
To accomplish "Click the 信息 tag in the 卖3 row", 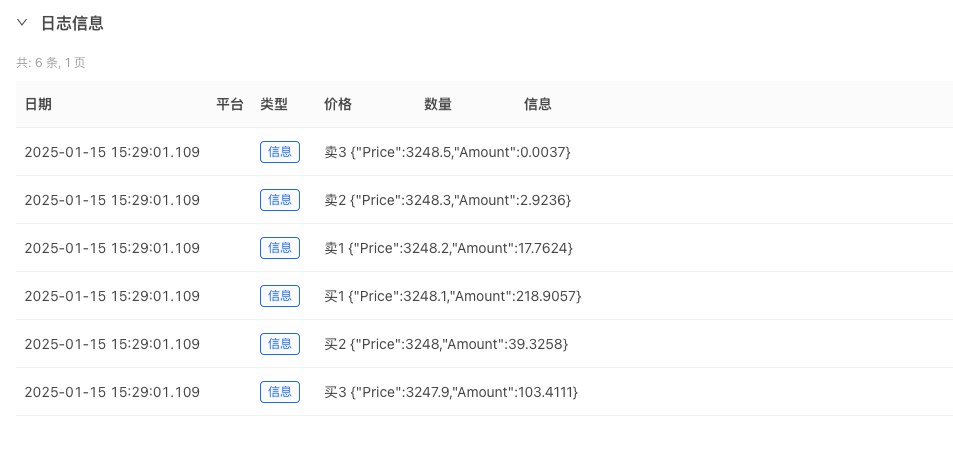I will tap(280, 152).
